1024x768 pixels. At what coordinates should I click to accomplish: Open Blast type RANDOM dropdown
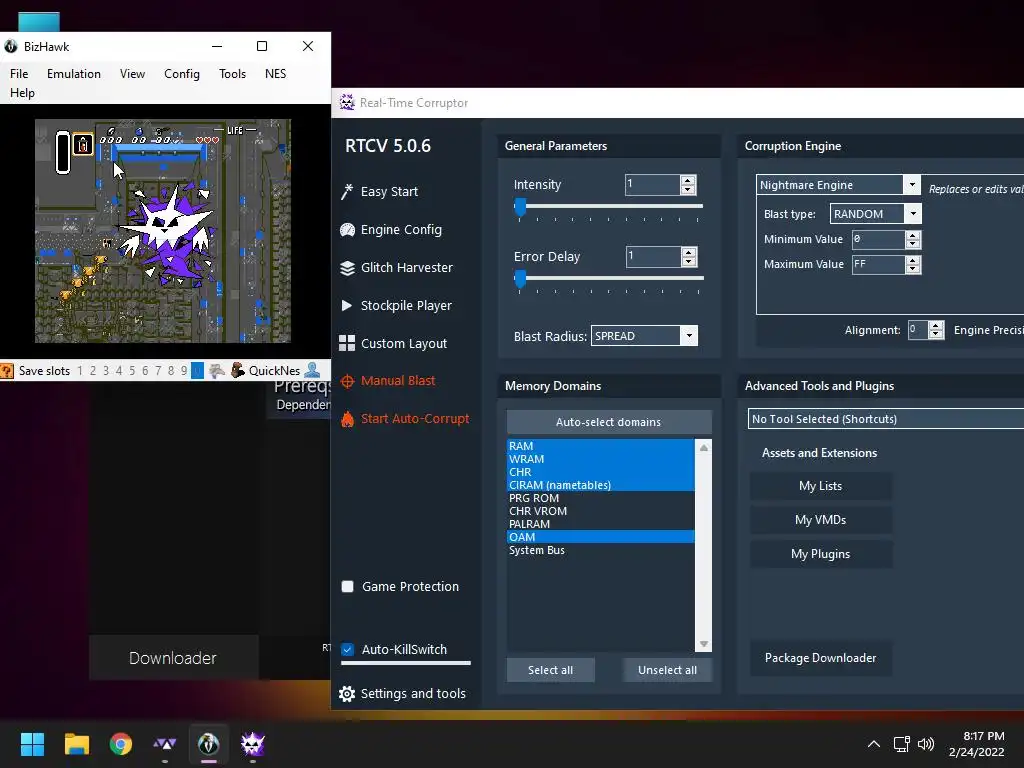coord(913,214)
